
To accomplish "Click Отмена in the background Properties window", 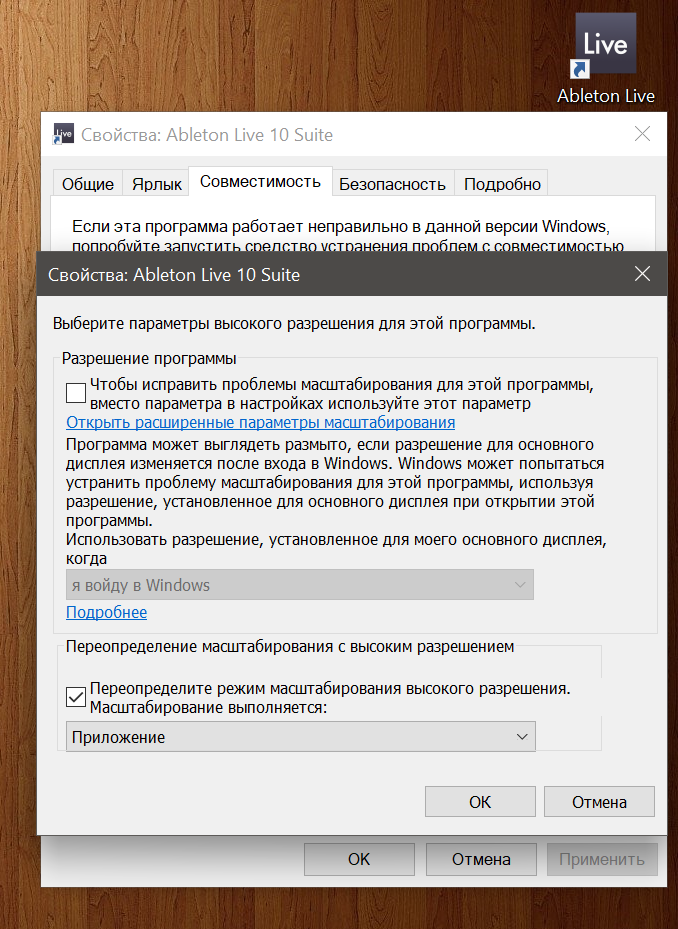I will click(x=481, y=859).
